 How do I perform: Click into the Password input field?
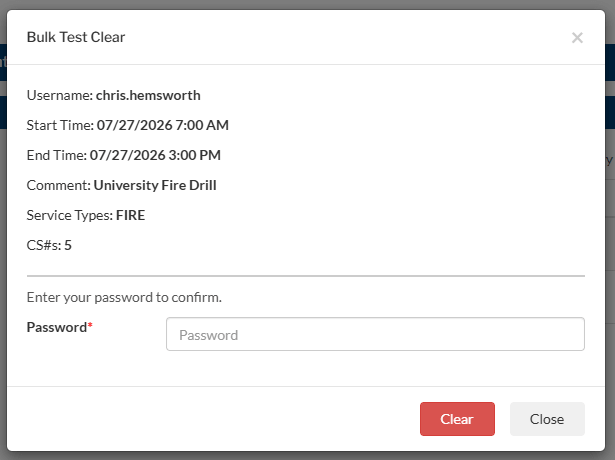pos(375,334)
